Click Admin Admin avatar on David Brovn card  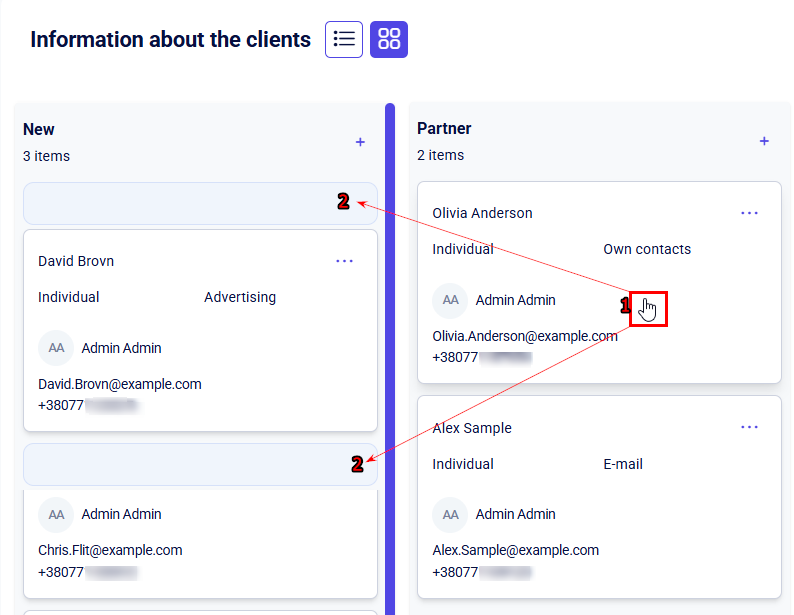(56, 348)
